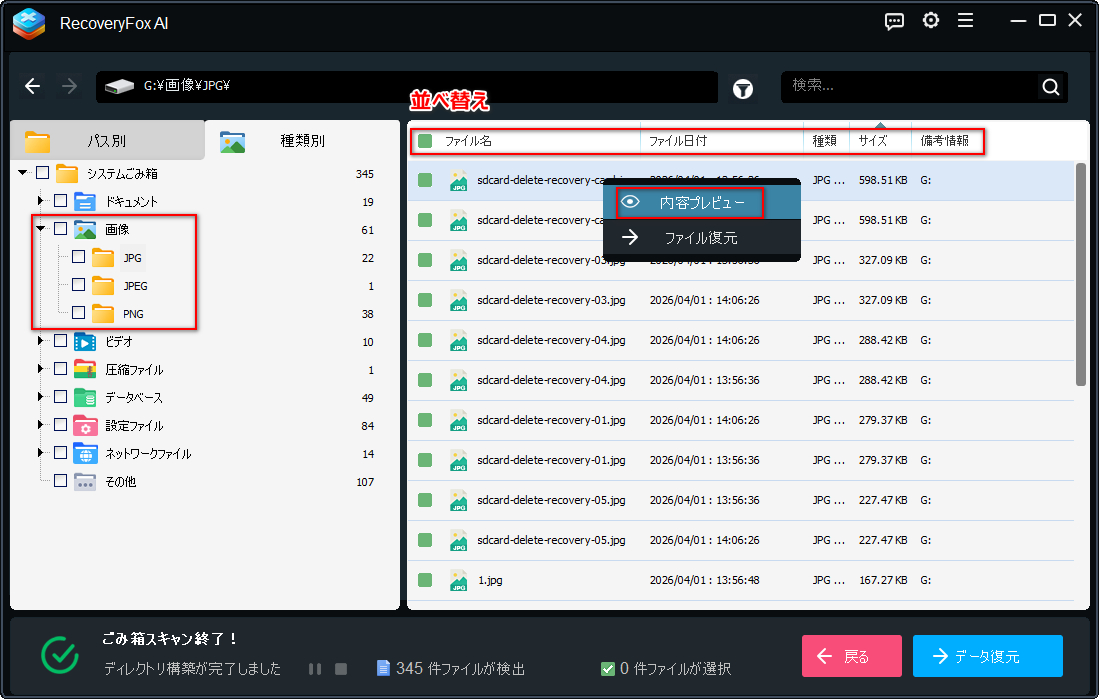Collapse the 画像 tree node
The height and width of the screenshot is (699, 1099).
click(x=41, y=229)
